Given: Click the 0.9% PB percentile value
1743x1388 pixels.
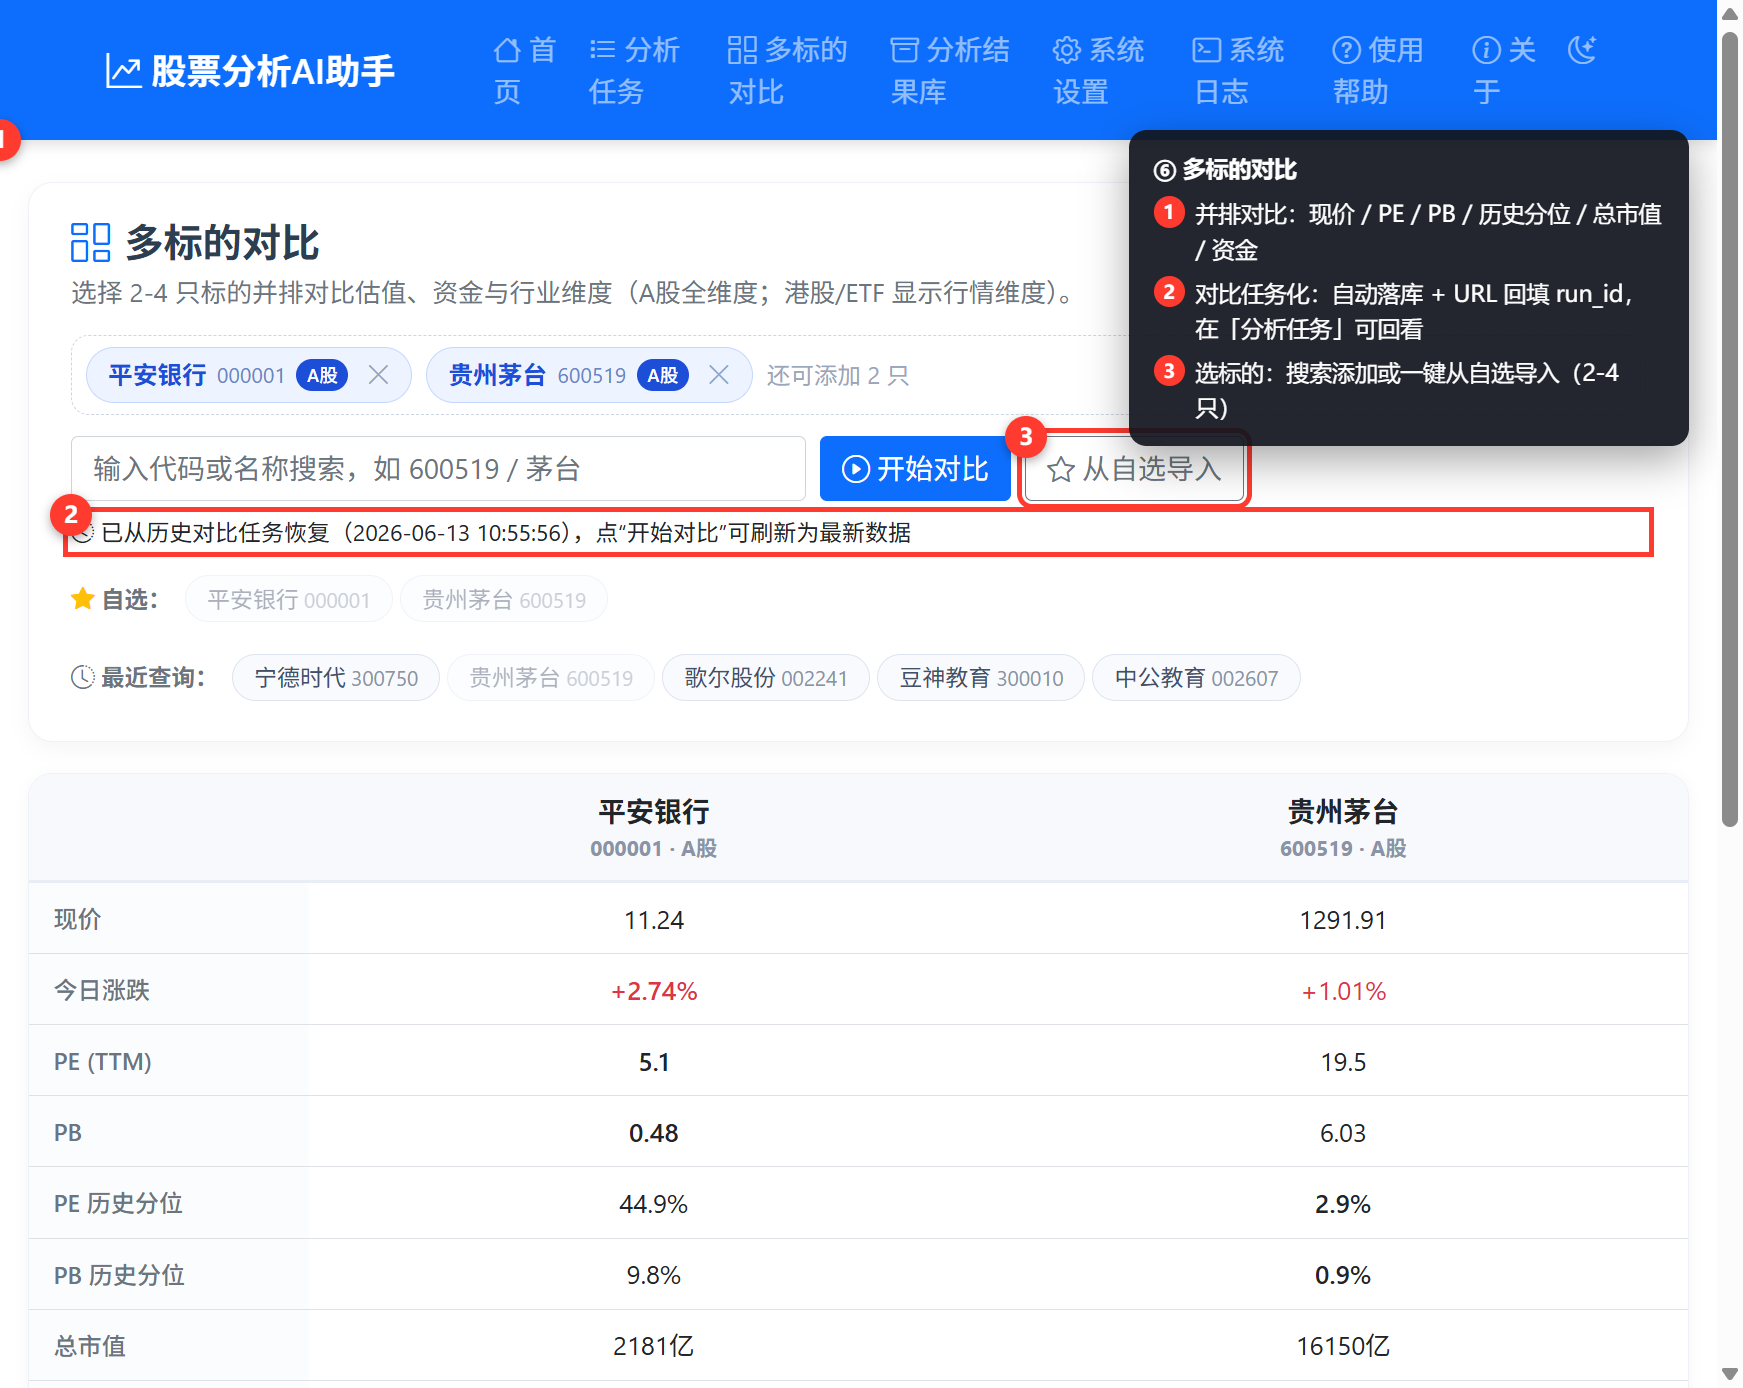Looking at the screenshot, I should click(x=1343, y=1275).
